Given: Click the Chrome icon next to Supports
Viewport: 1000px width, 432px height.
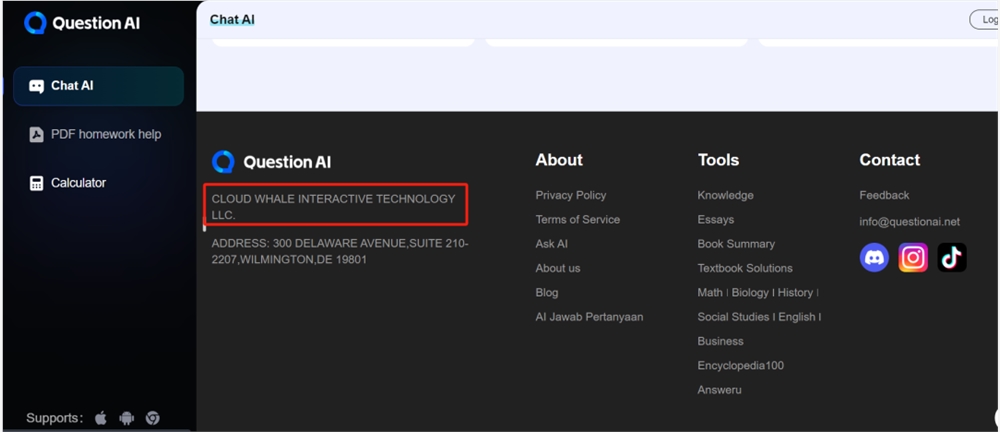Looking at the screenshot, I should [x=152, y=418].
